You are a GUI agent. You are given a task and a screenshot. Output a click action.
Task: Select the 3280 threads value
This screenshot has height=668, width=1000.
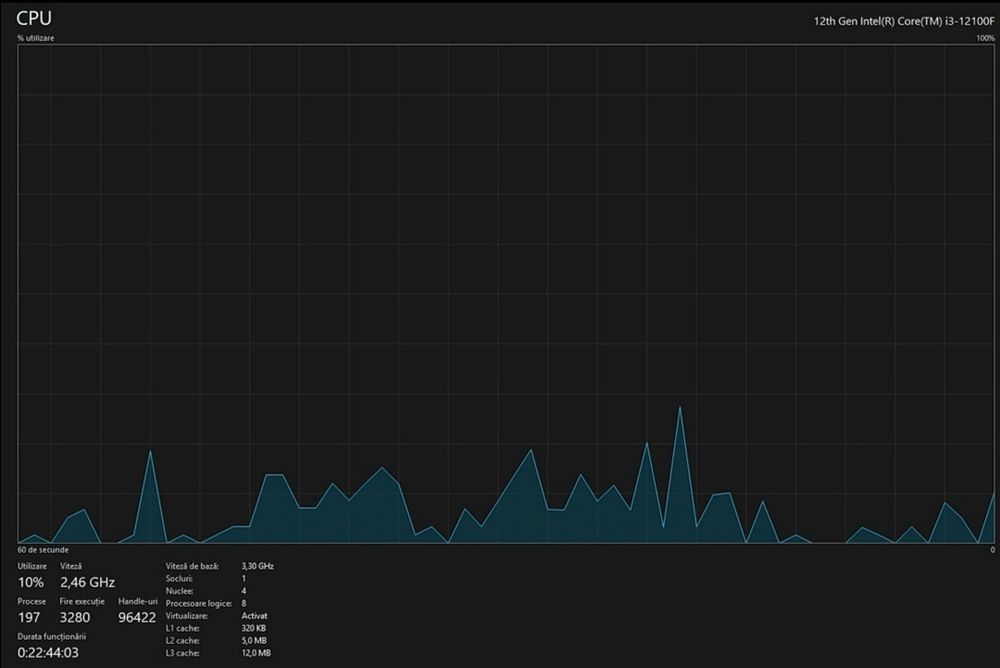coord(75,618)
